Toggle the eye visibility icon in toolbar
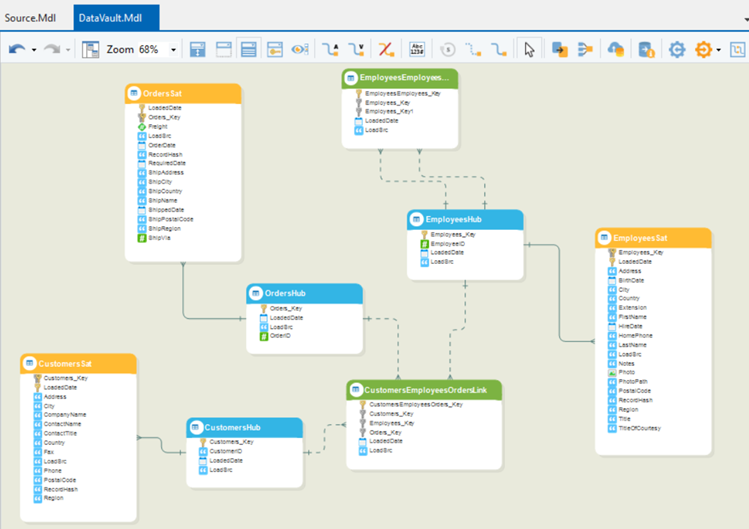This screenshot has width=749, height=529. 299,49
